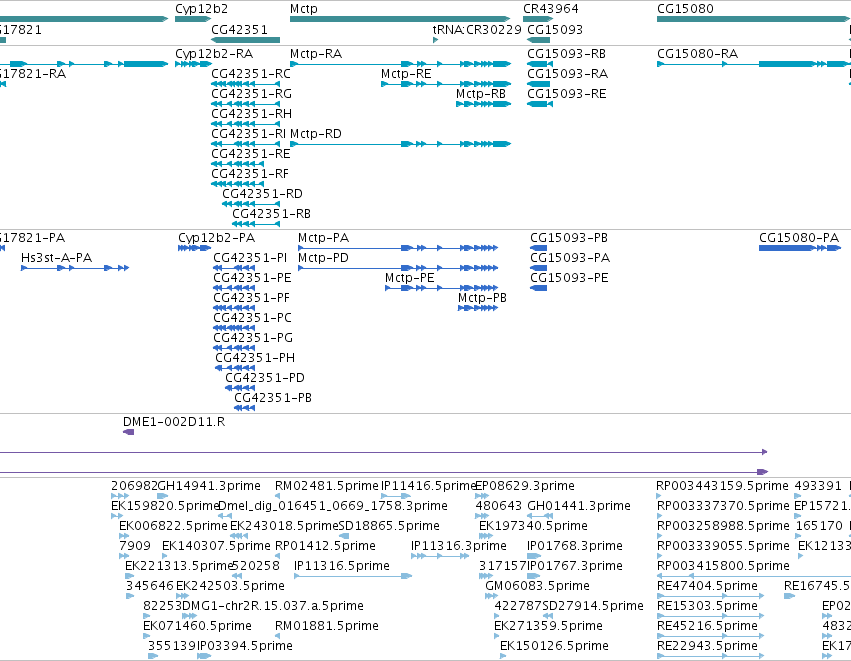
Task: Click the DME1-002D11.R feature
Action: pyautogui.click(x=174, y=422)
